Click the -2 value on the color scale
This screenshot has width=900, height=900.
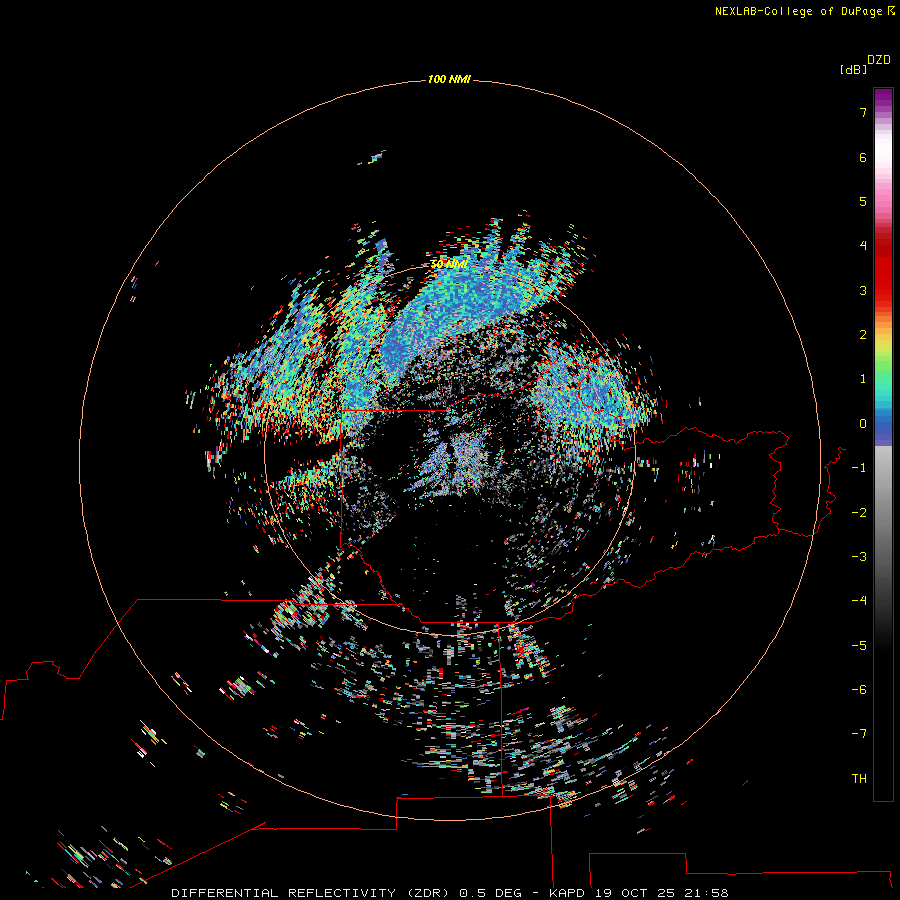(859, 513)
